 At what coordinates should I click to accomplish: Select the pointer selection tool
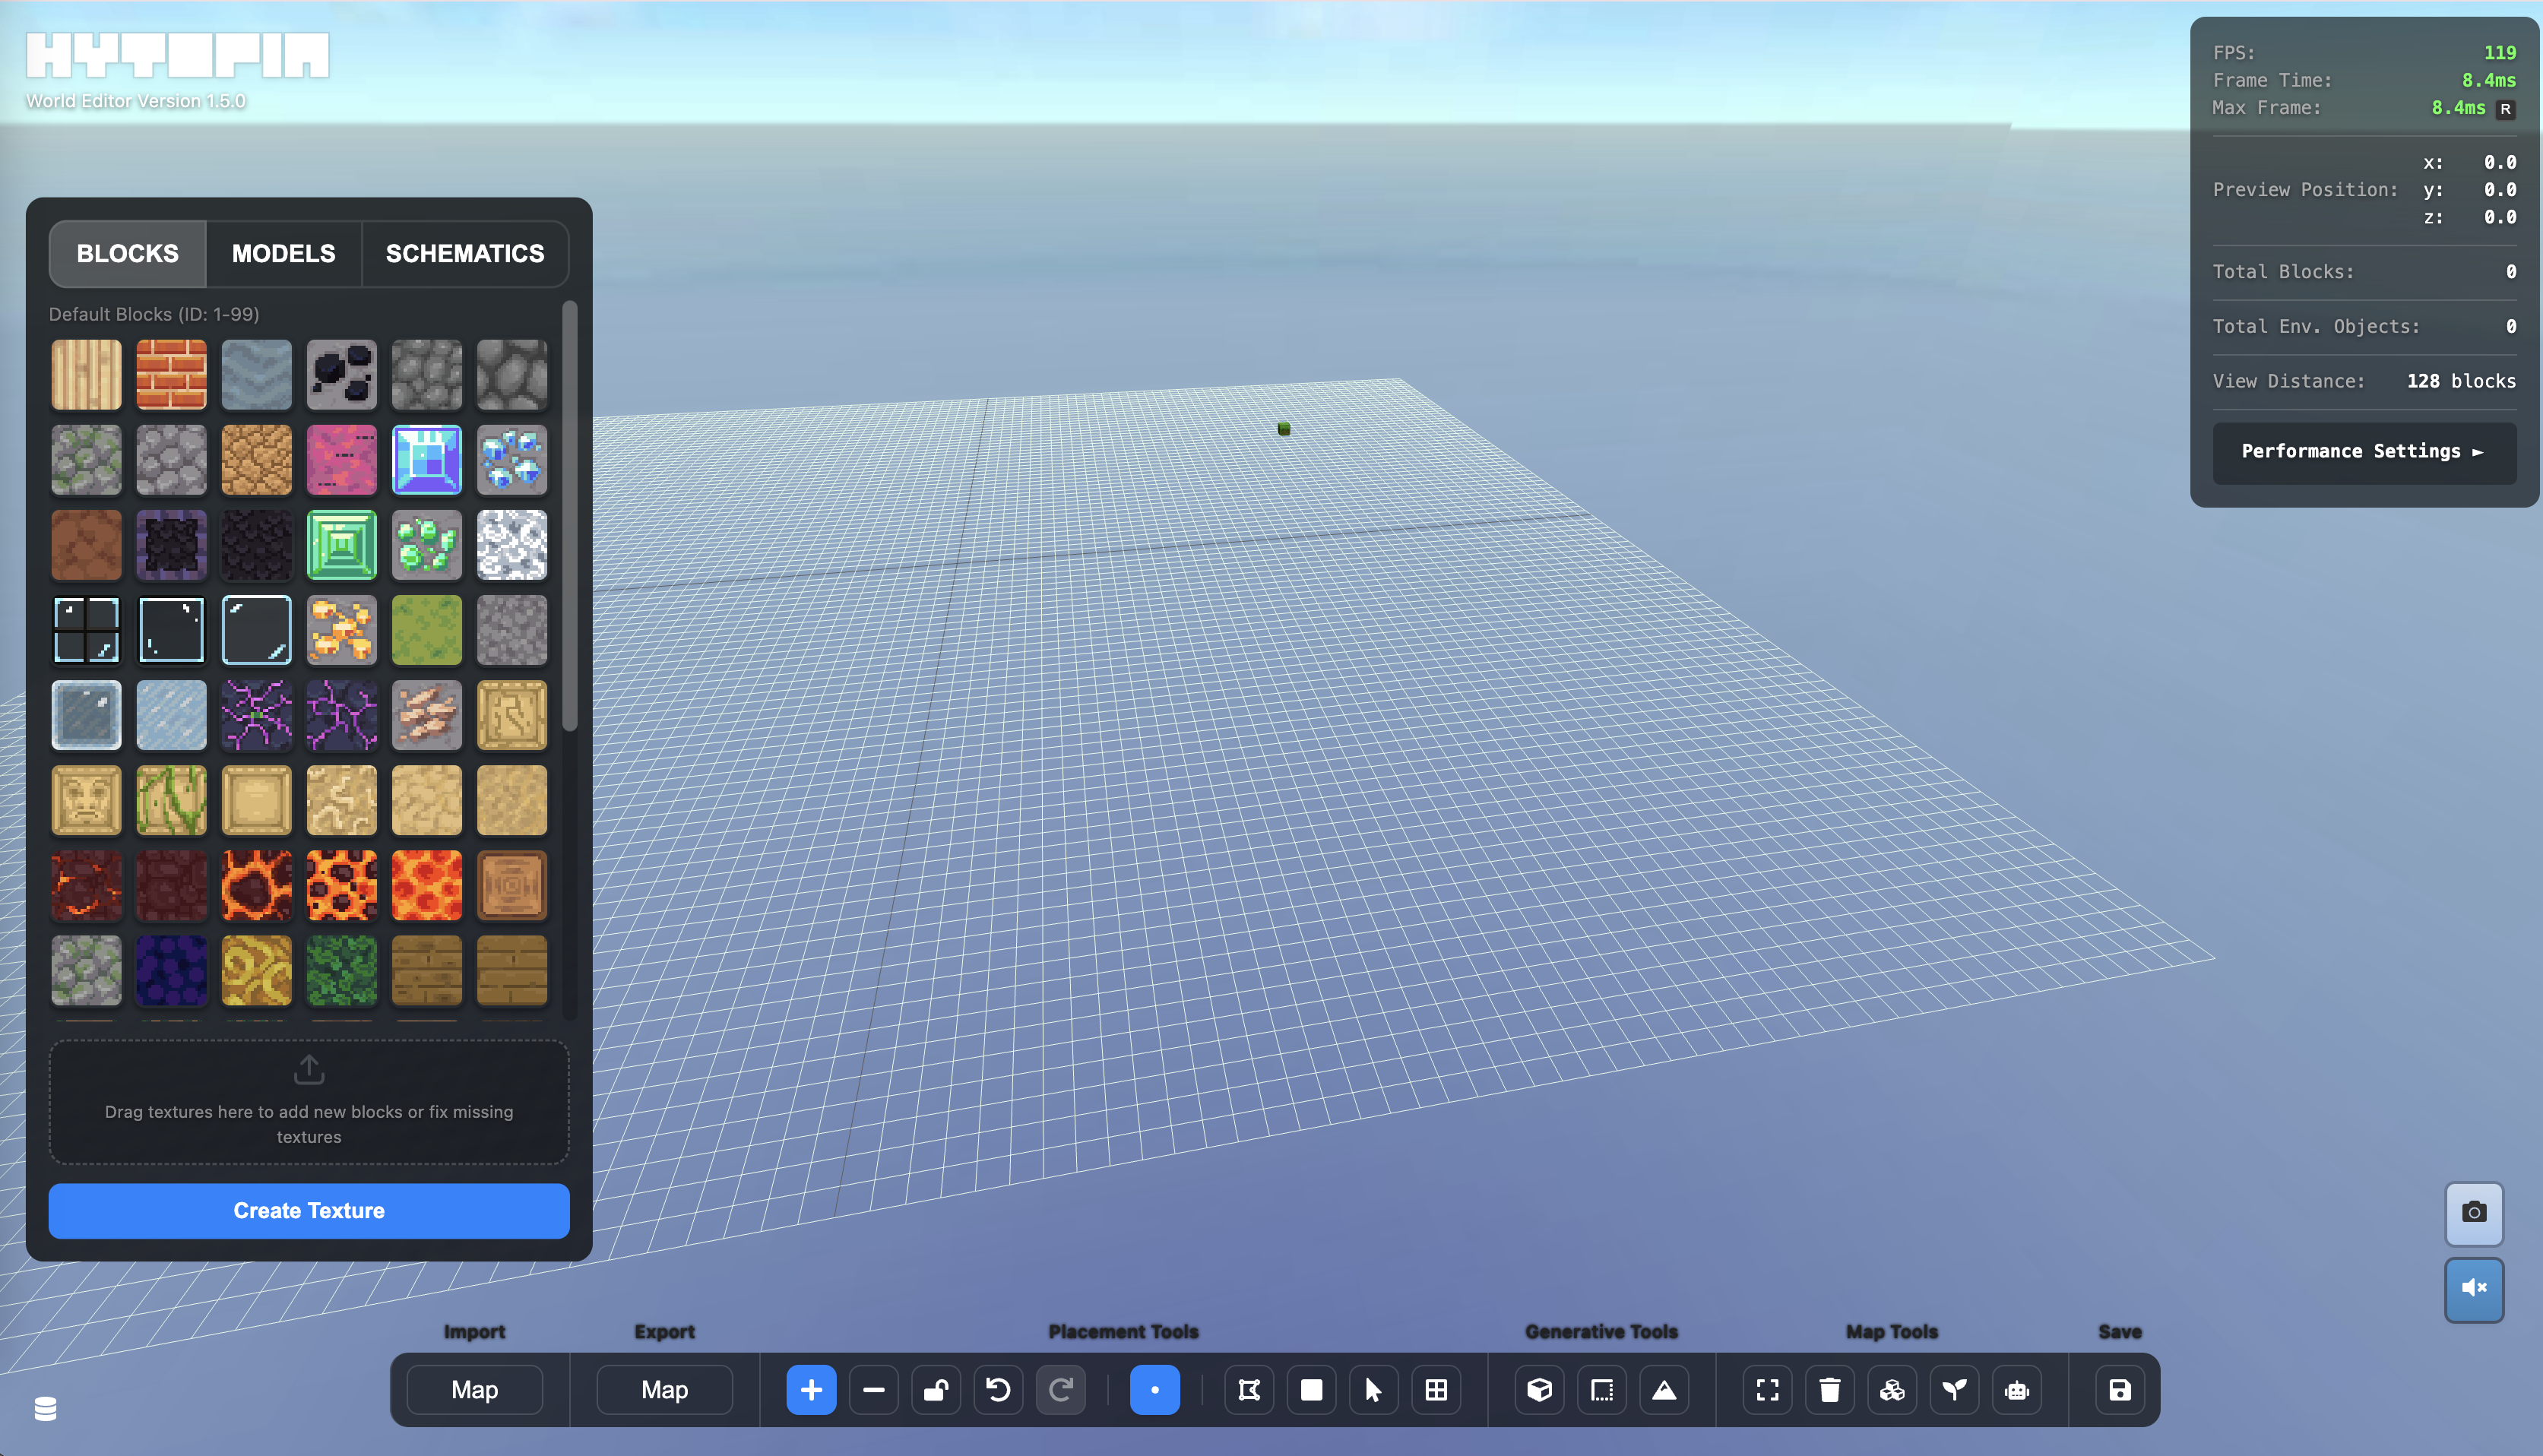pos(1374,1390)
